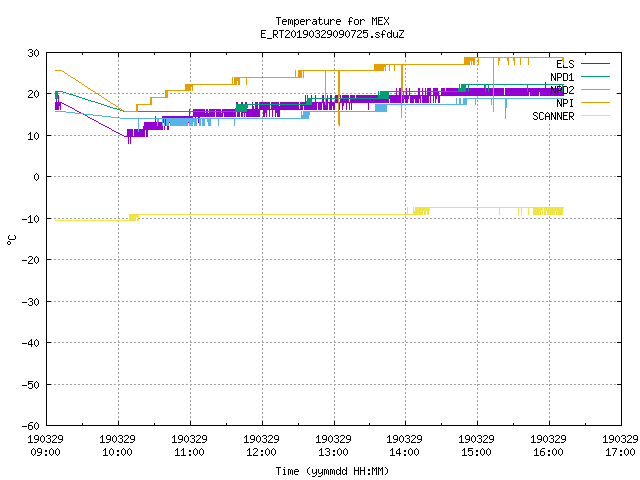Click the x-axis tick label '14:00'

[x=404, y=452]
